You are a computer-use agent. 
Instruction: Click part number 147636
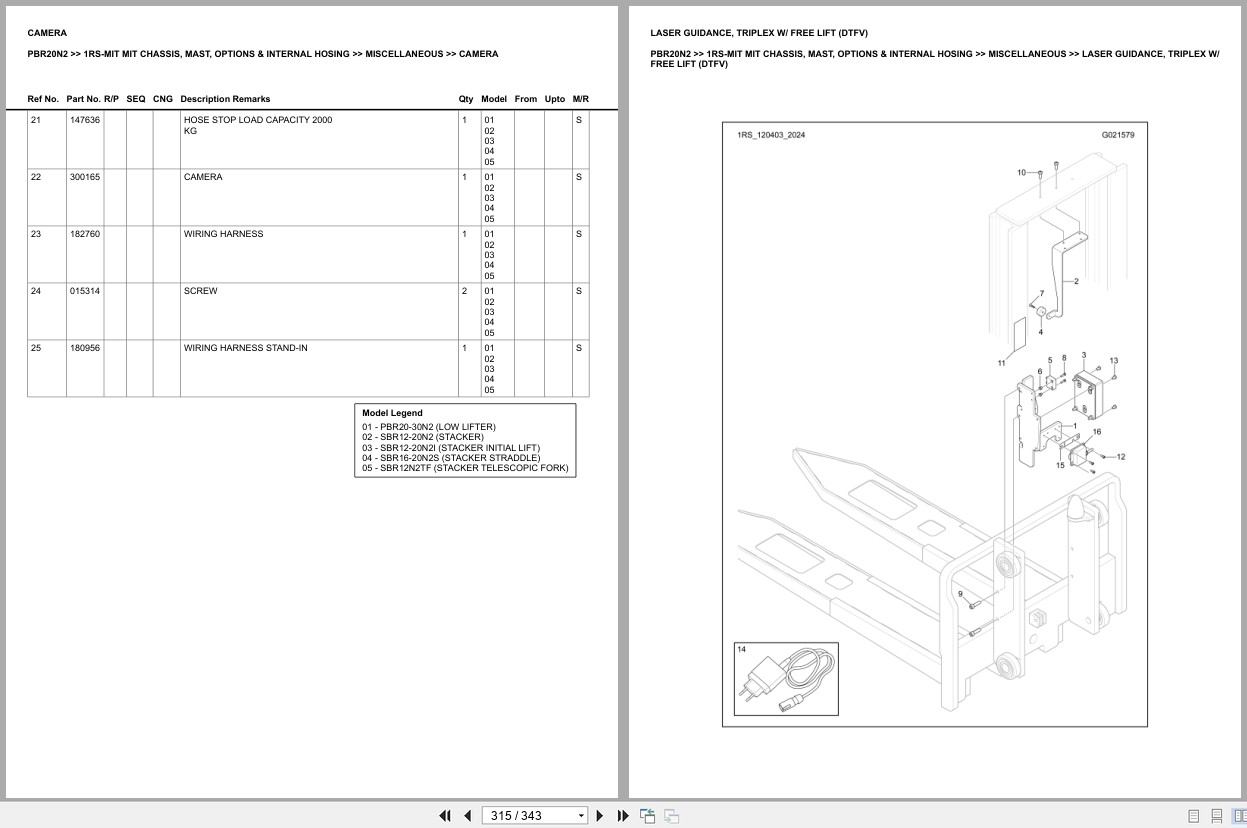click(85, 120)
